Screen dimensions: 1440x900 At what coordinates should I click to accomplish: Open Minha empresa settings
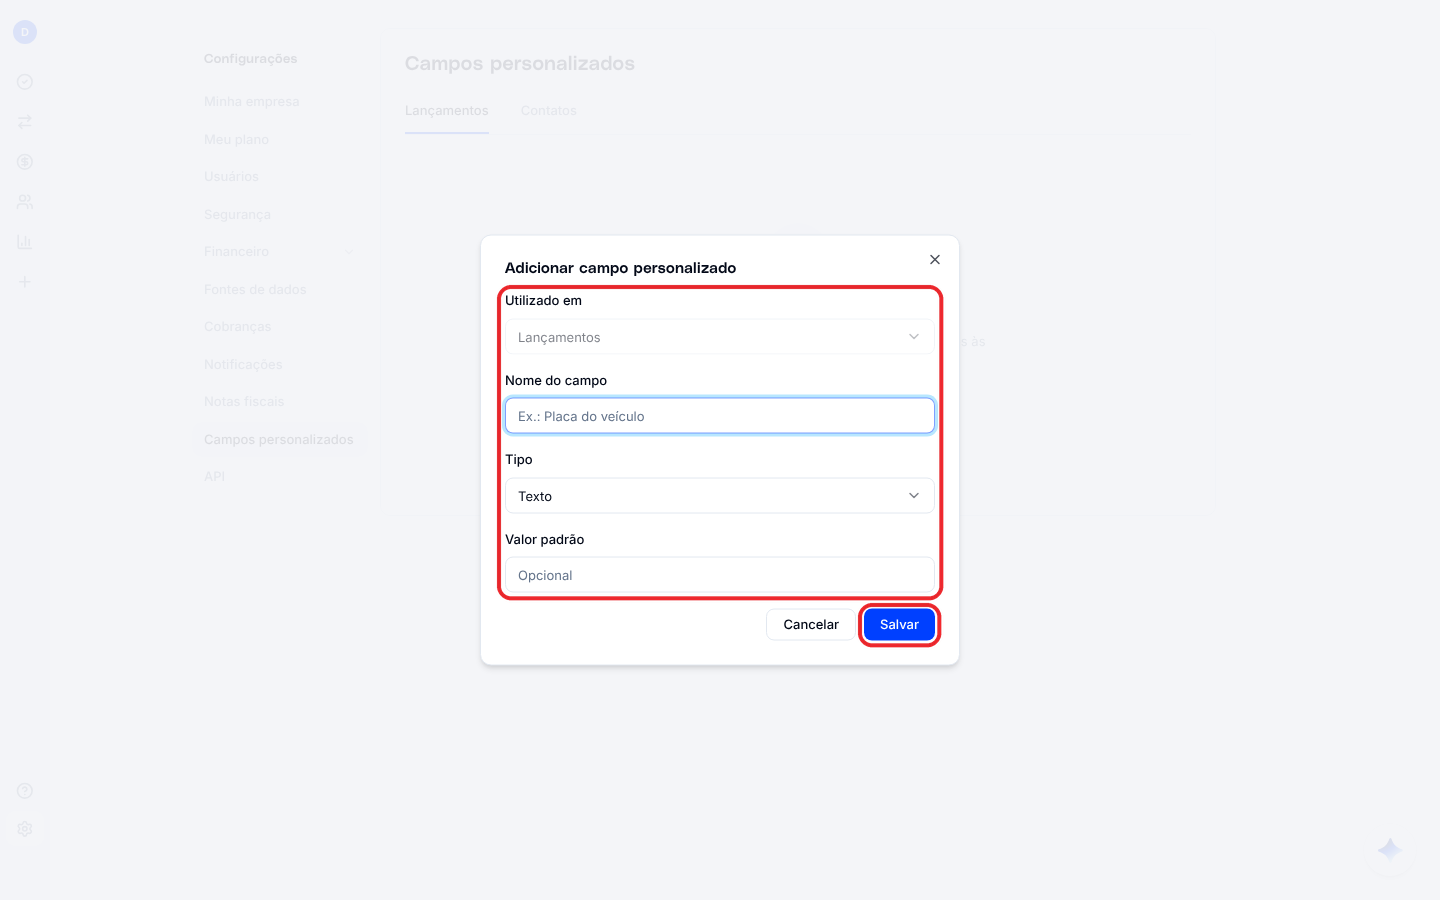252,102
